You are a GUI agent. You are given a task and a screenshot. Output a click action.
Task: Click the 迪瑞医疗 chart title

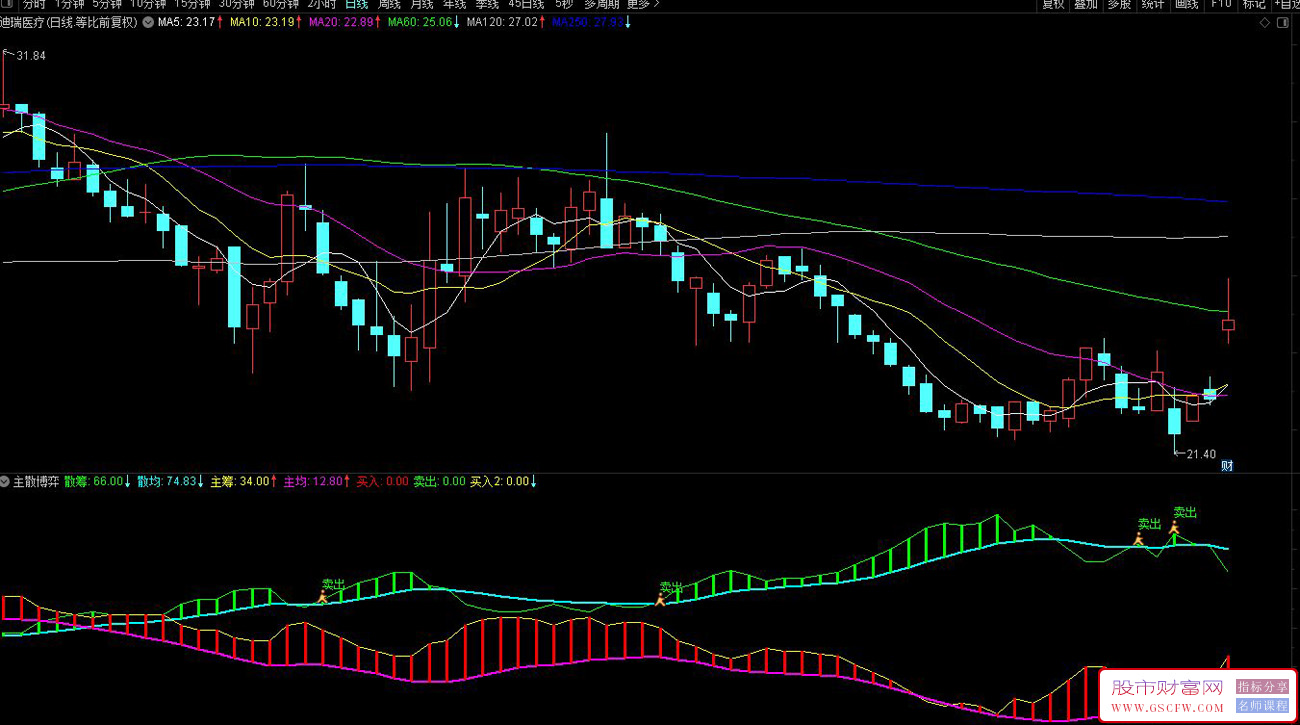click(68, 22)
